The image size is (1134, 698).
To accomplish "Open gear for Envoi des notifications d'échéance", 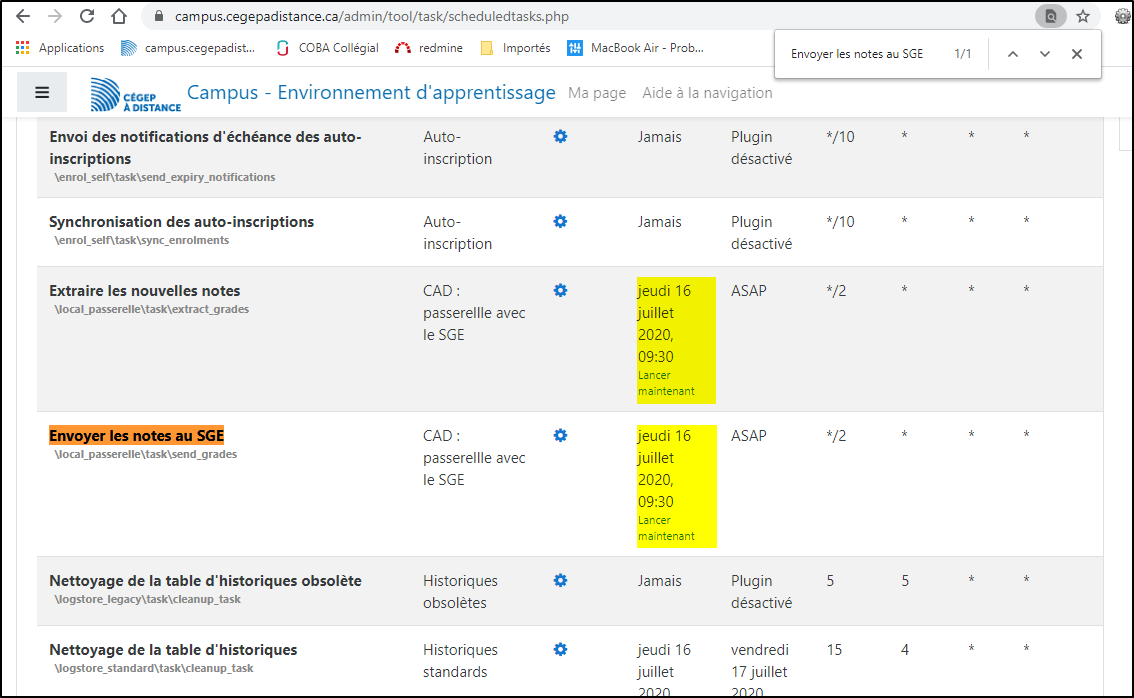I will 560,136.
